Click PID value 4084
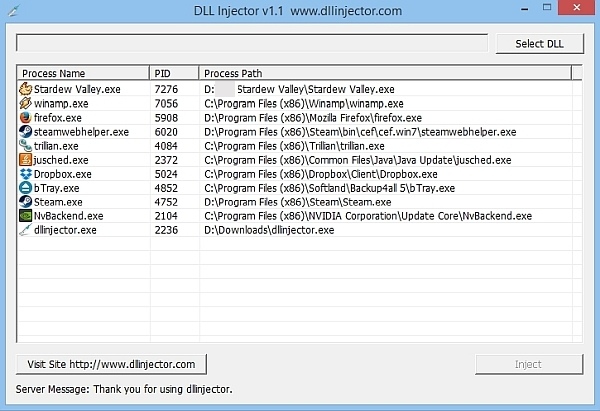This screenshot has height=411, width=600. 166,146
